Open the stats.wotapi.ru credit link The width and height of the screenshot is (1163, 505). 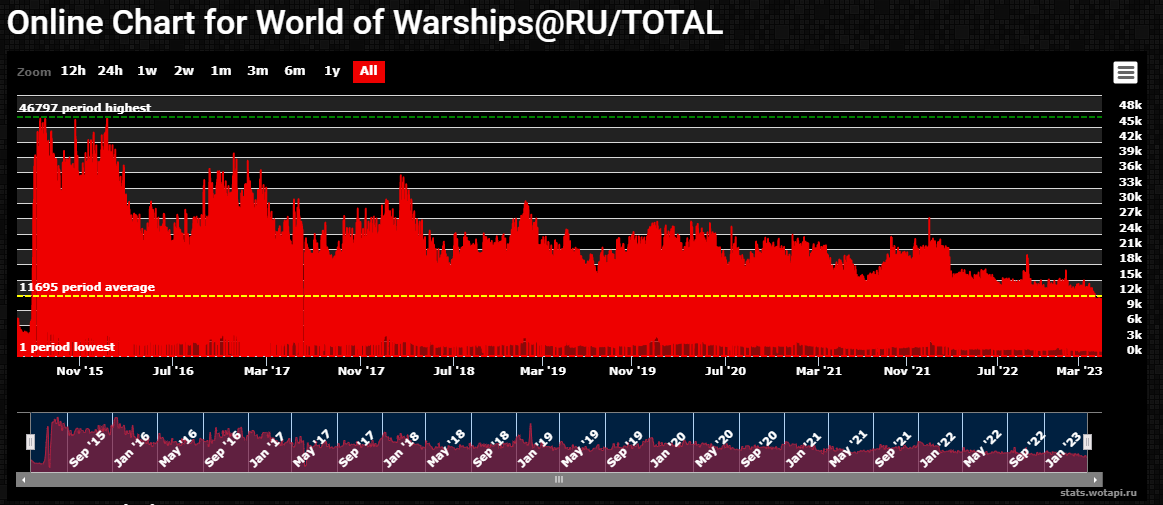point(1101,493)
